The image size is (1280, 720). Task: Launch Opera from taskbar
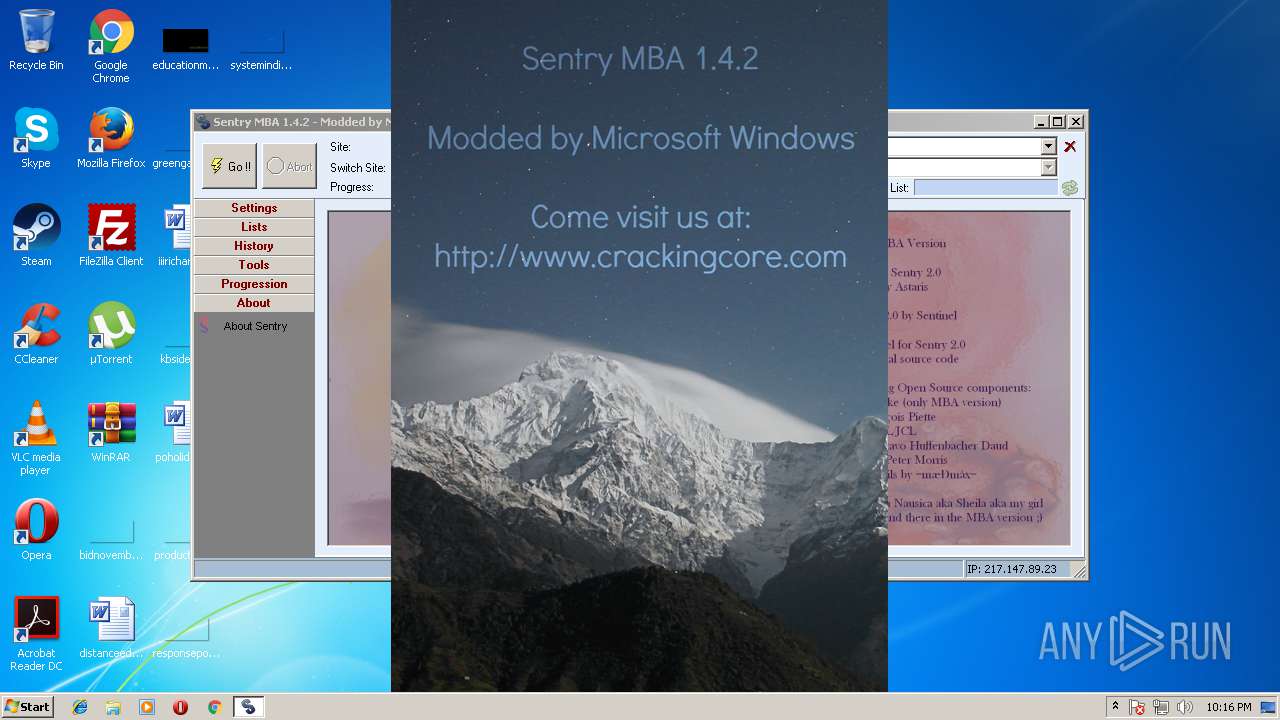pyautogui.click(x=180, y=707)
